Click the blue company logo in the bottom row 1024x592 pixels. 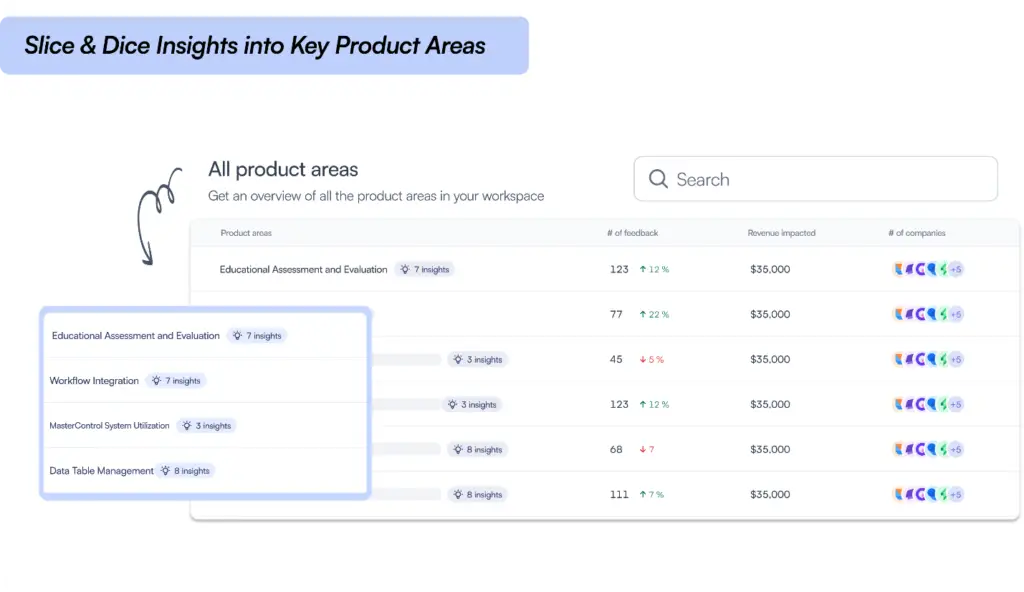coord(931,494)
